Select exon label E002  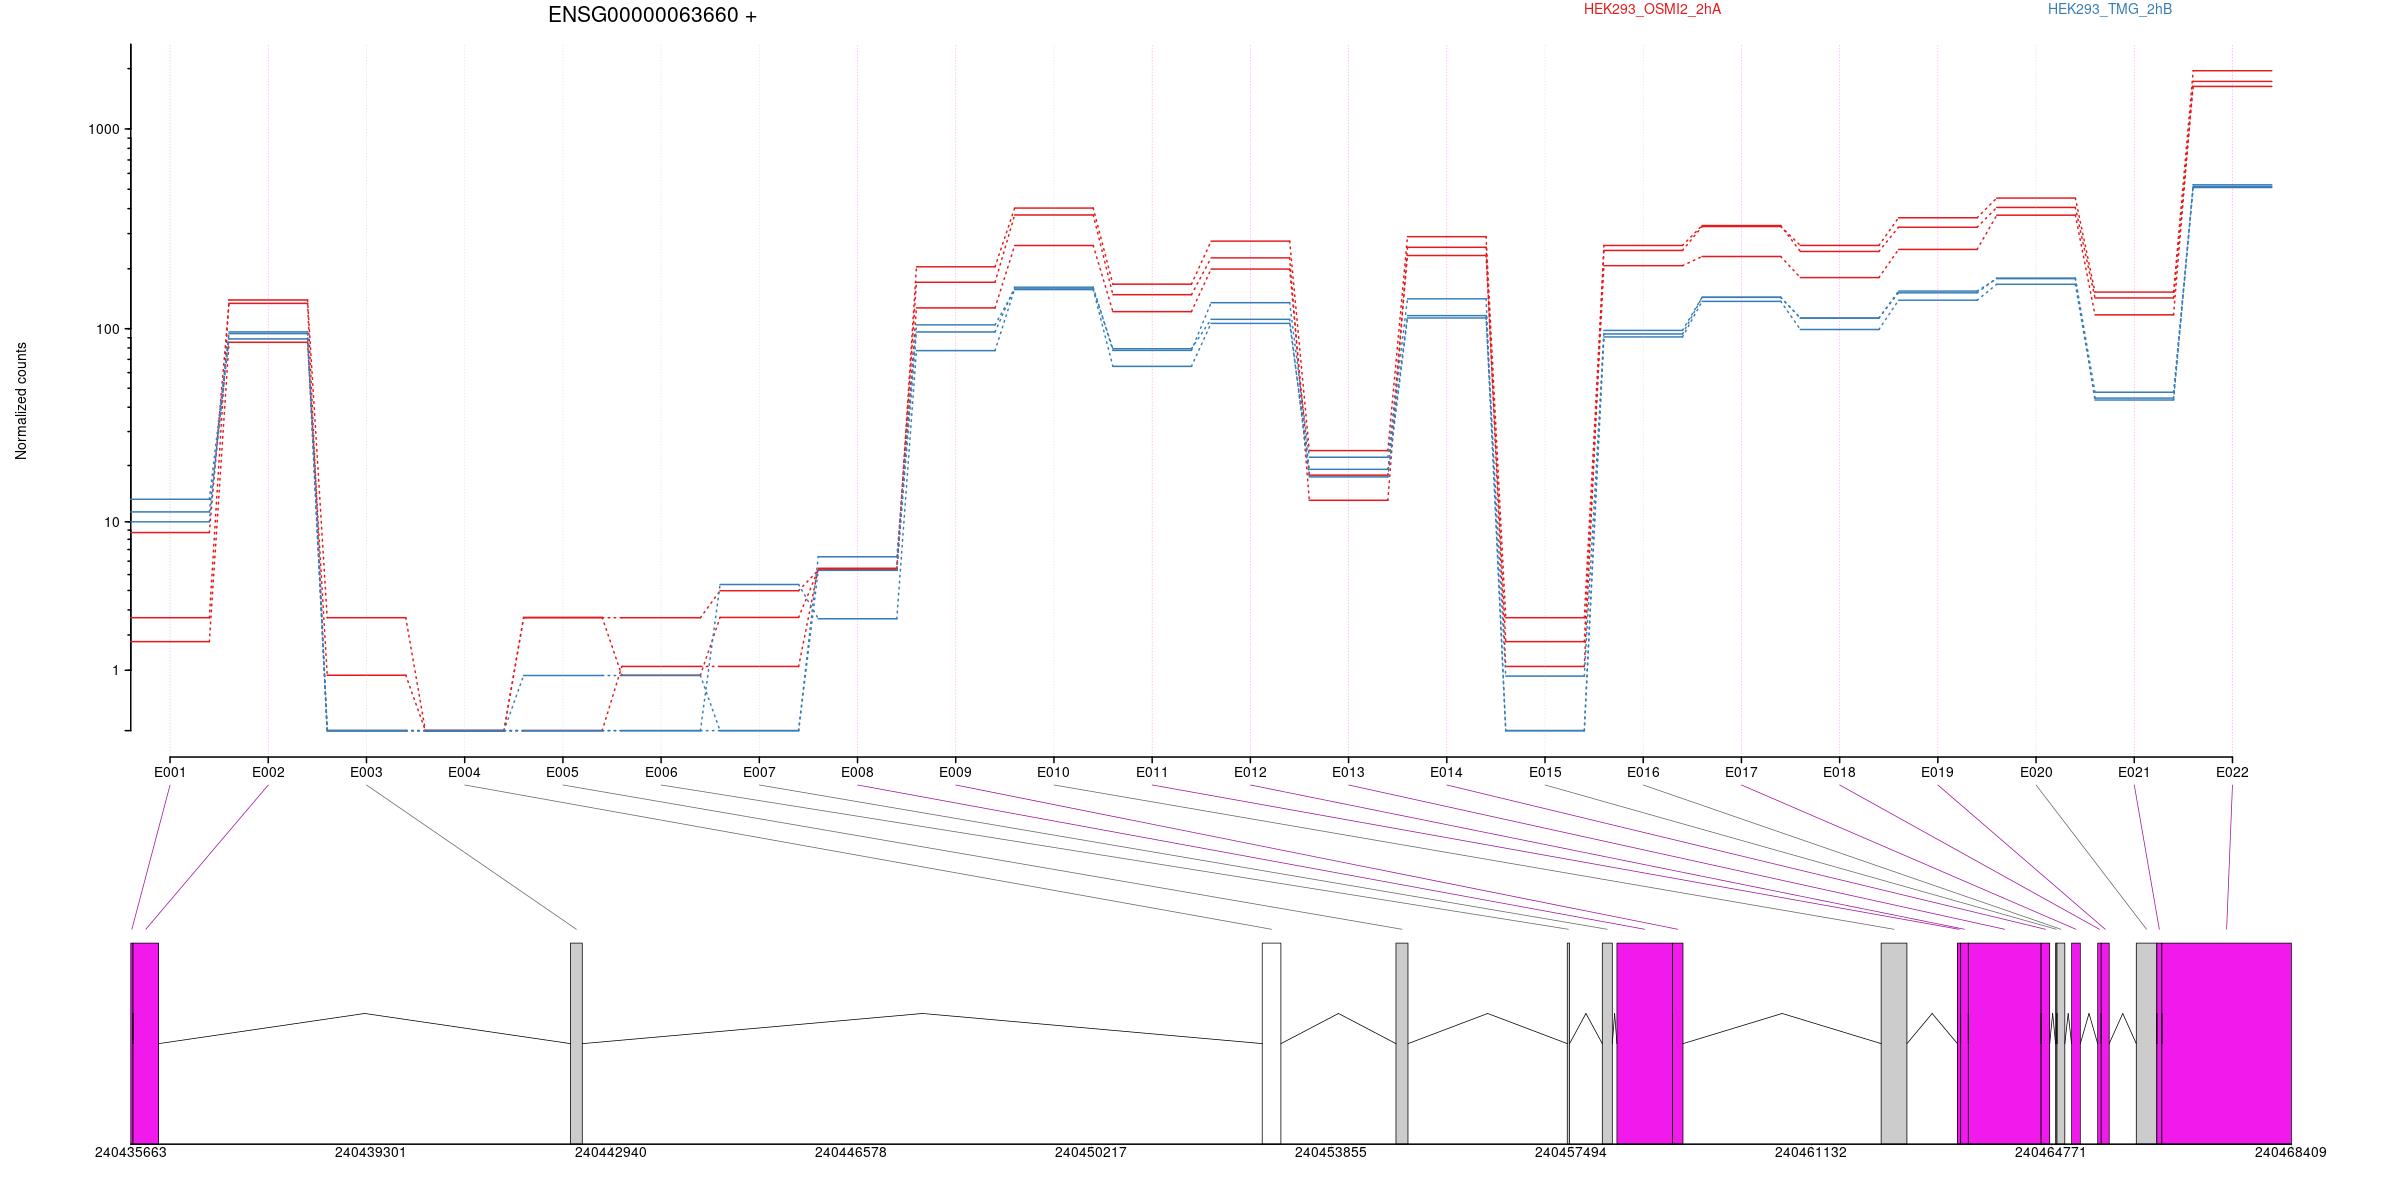pyautogui.click(x=268, y=772)
